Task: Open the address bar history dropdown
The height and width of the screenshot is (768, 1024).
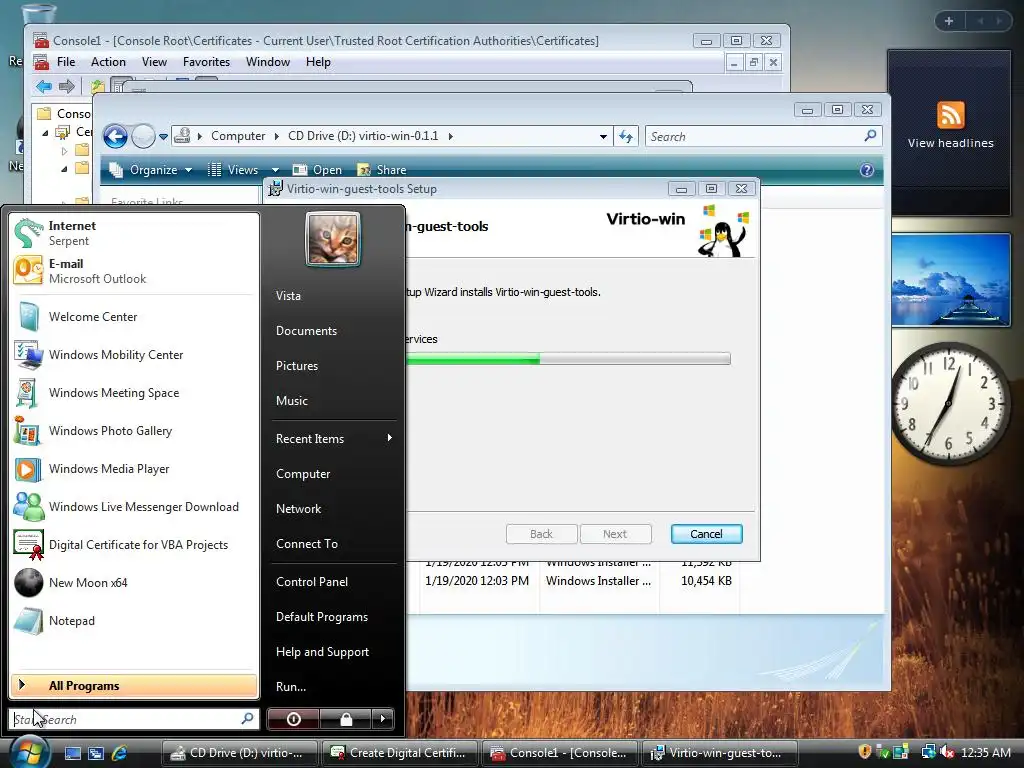Action: click(x=603, y=137)
